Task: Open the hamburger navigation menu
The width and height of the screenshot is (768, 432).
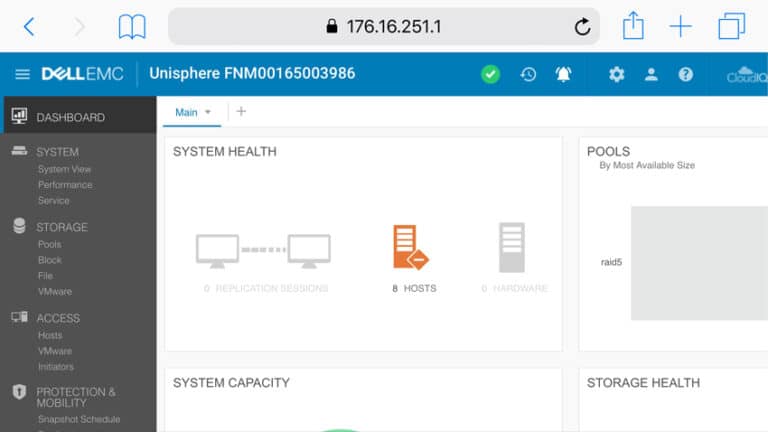Action: 23,74
